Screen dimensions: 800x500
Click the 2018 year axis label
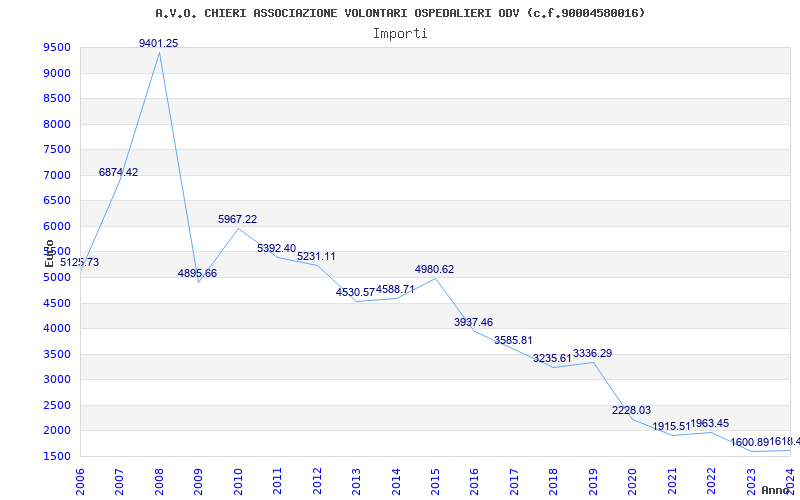[554, 482]
